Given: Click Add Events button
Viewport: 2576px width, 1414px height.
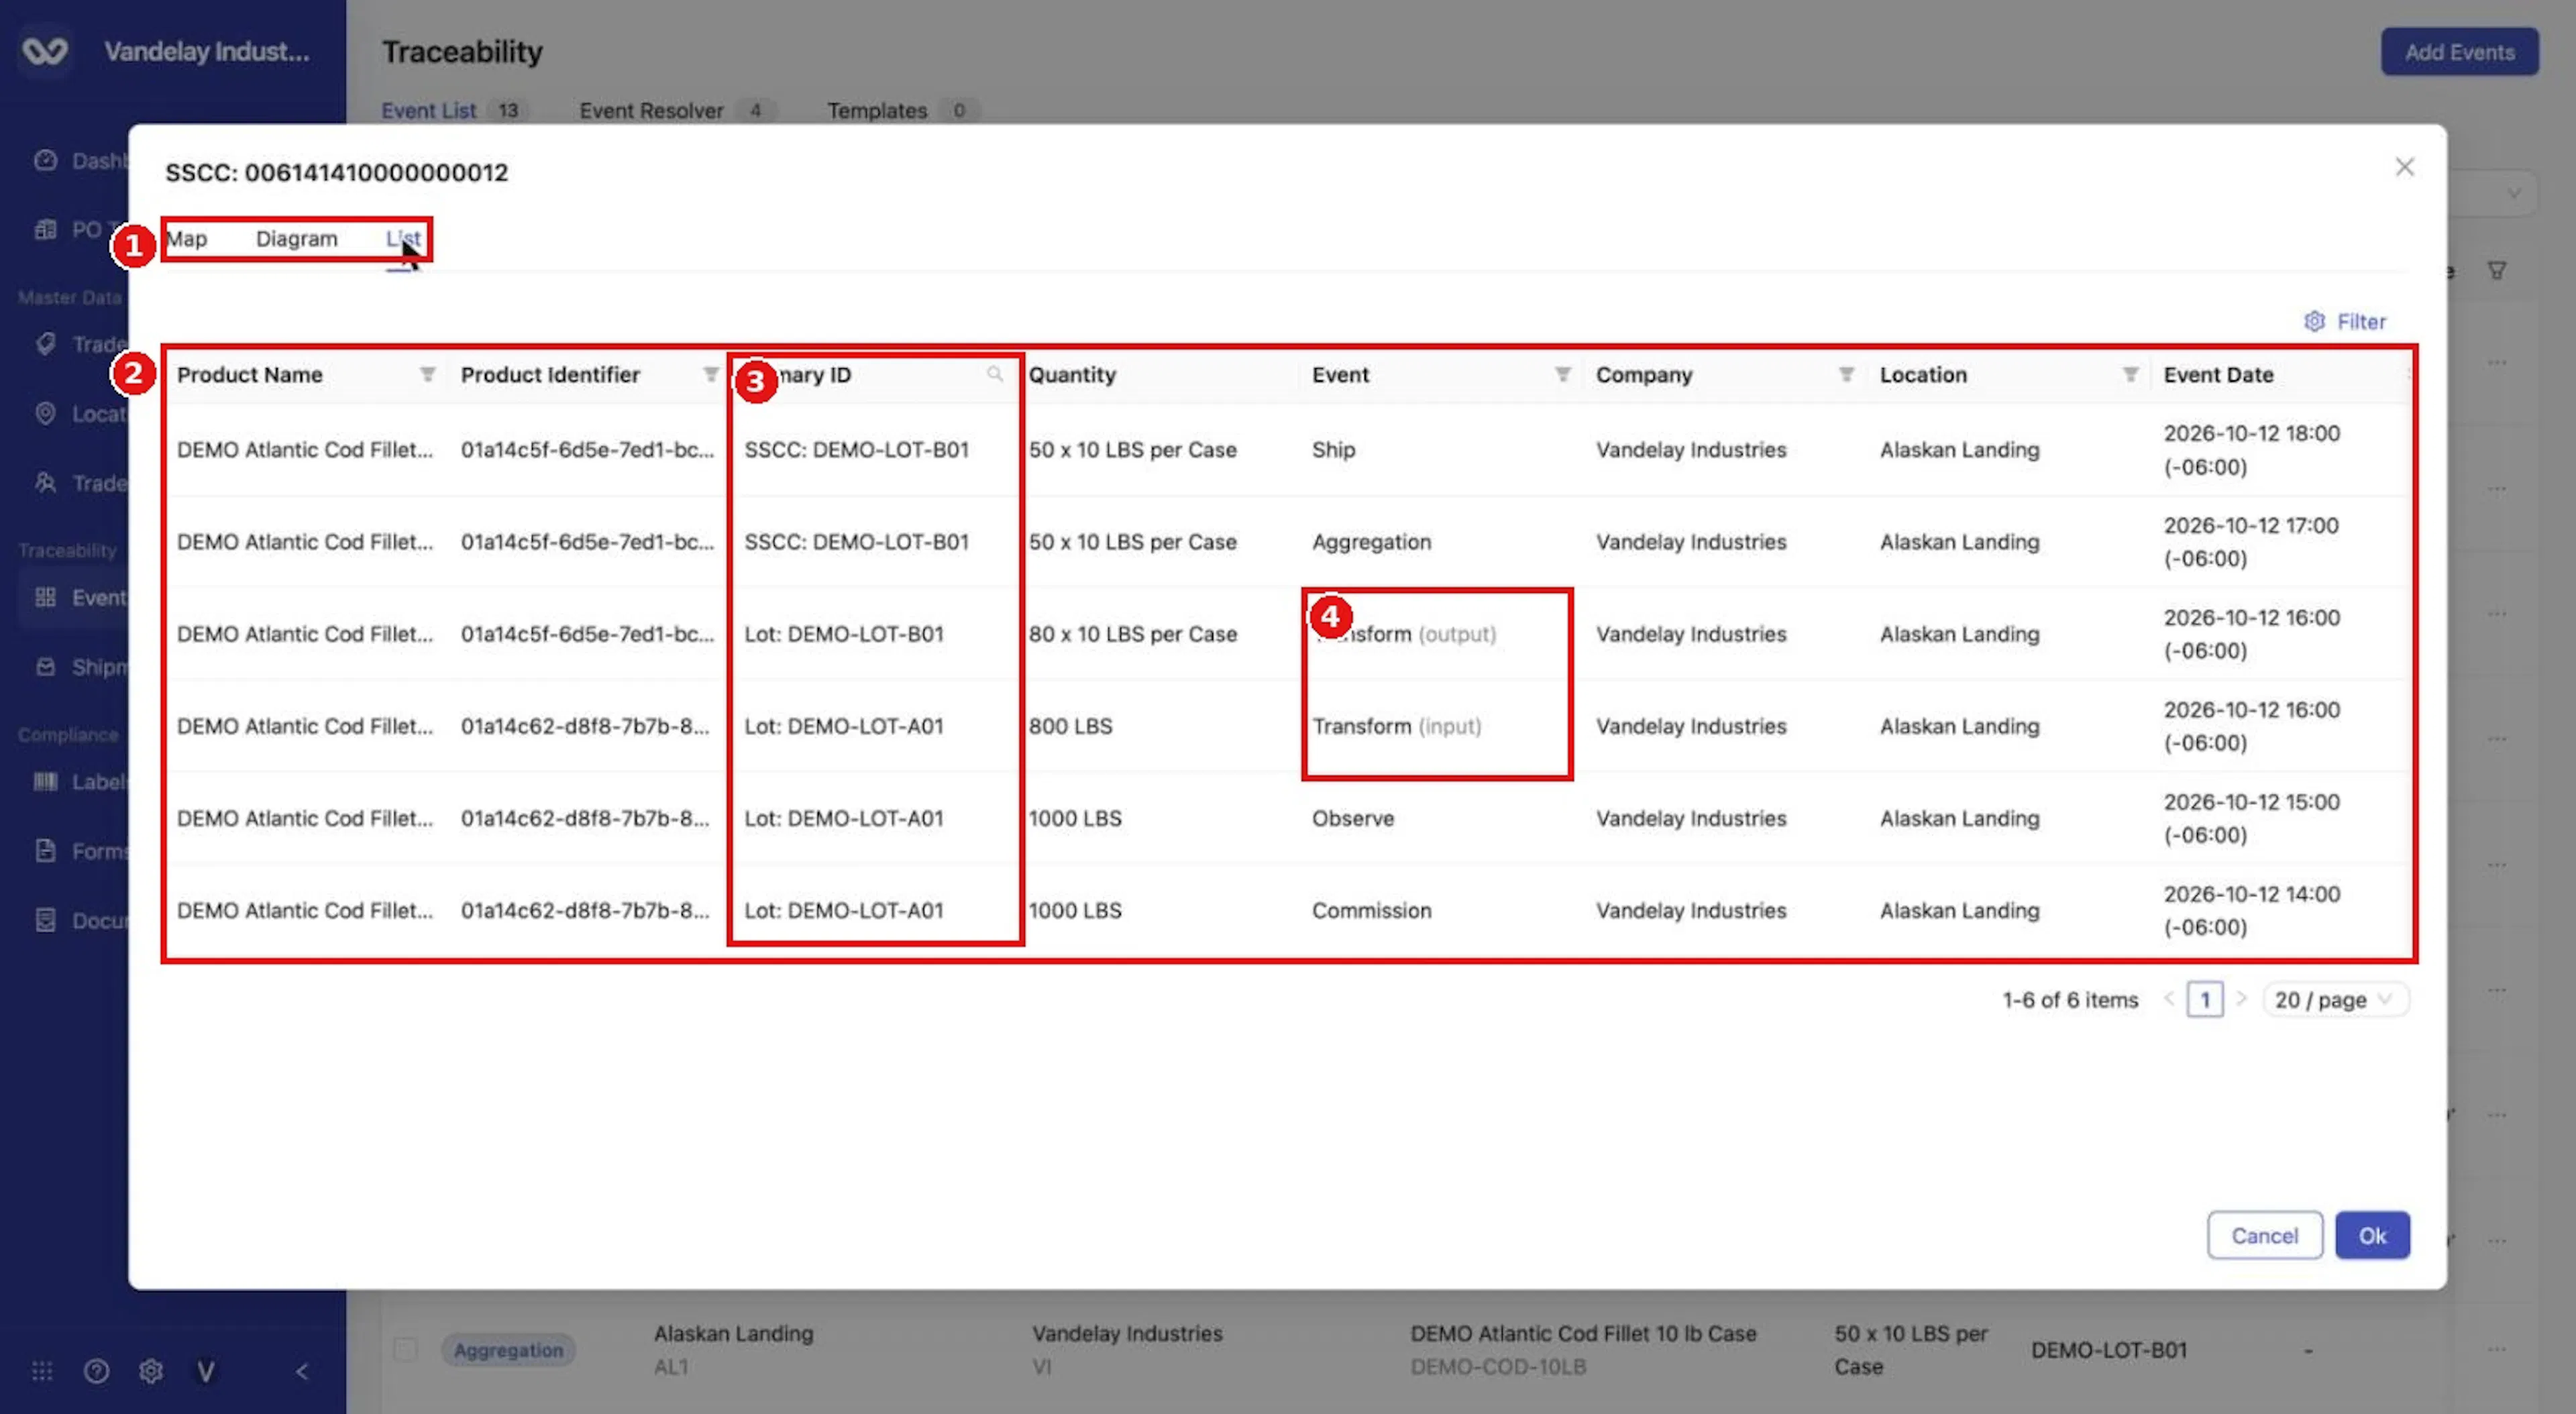Looking at the screenshot, I should 2459,52.
